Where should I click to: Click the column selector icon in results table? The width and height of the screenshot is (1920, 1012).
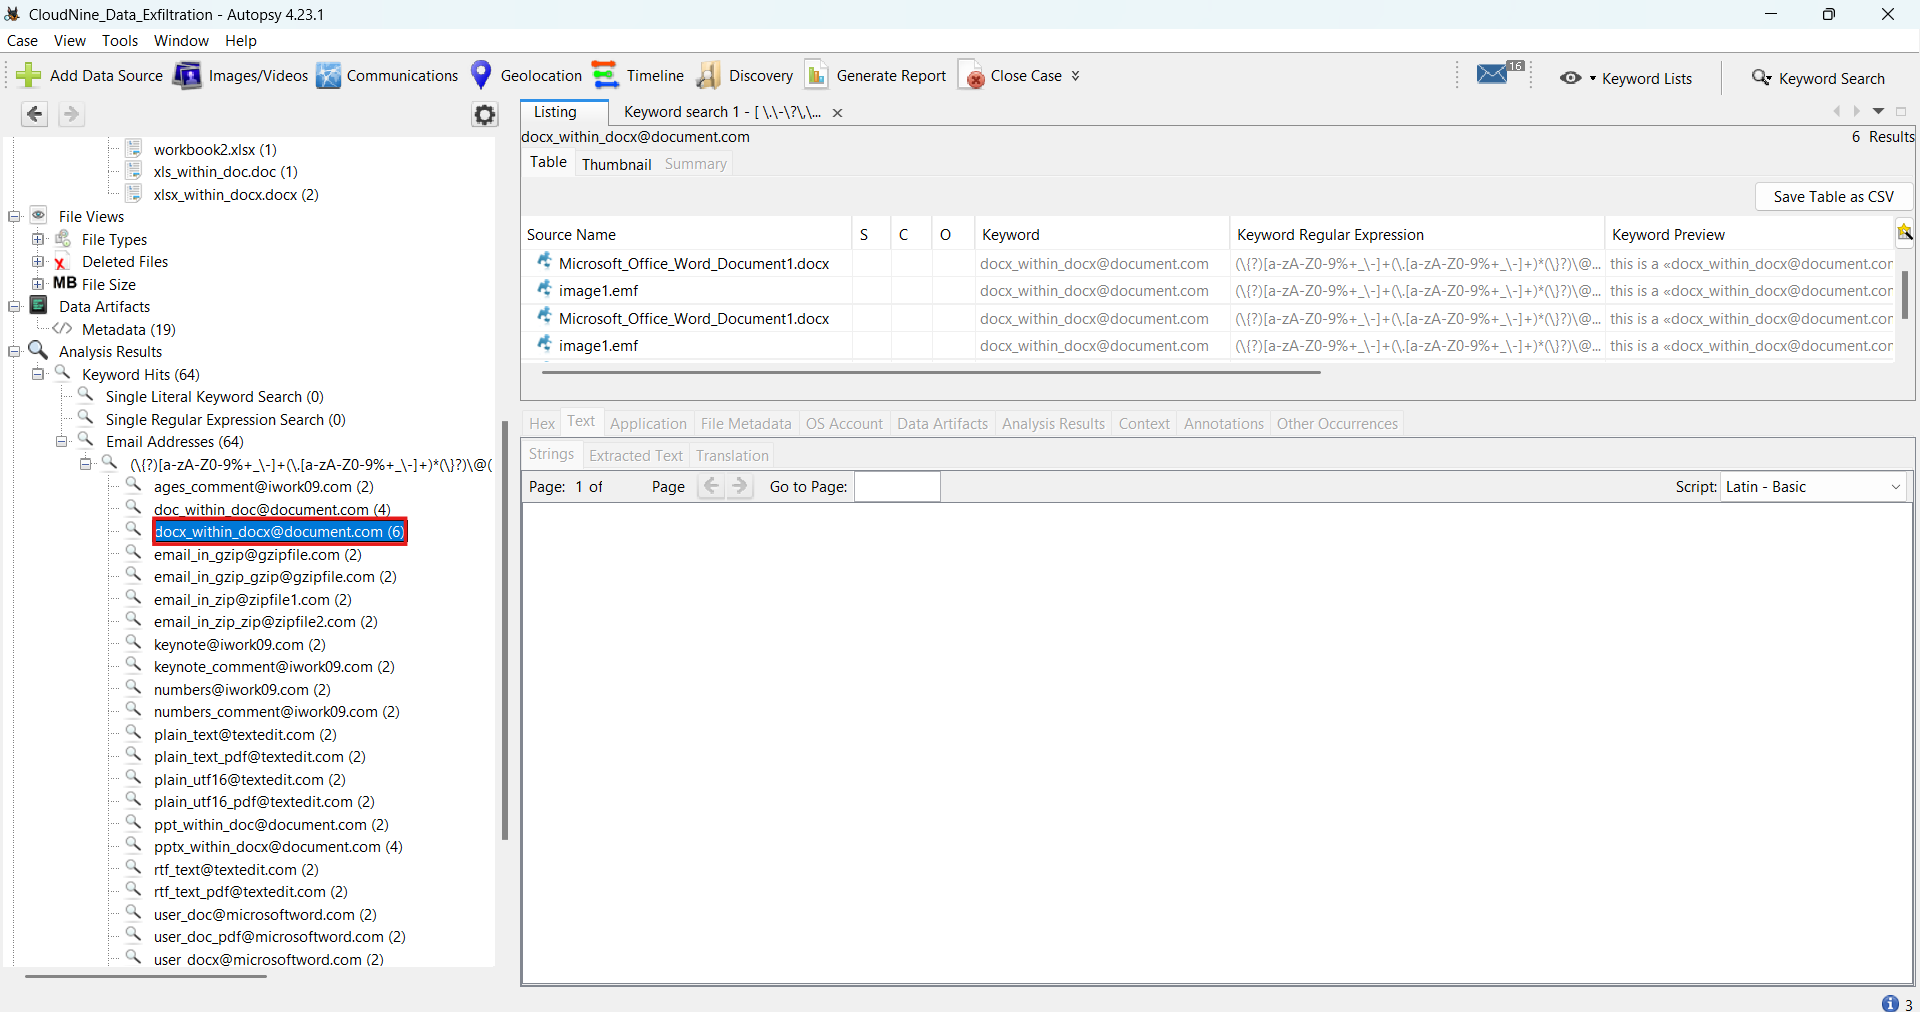point(1904,233)
